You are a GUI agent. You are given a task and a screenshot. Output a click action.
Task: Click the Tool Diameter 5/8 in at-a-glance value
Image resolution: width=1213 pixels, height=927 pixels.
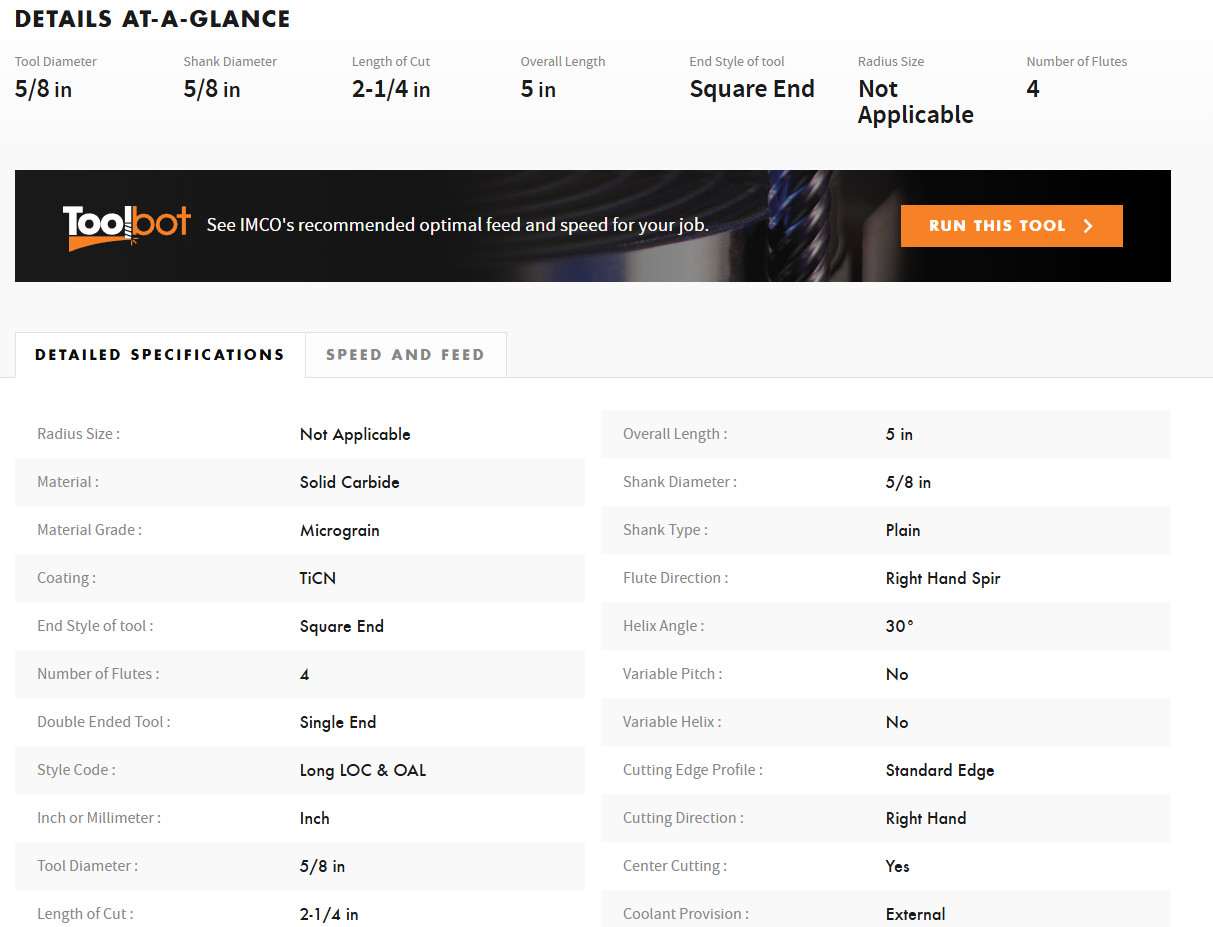(x=43, y=89)
